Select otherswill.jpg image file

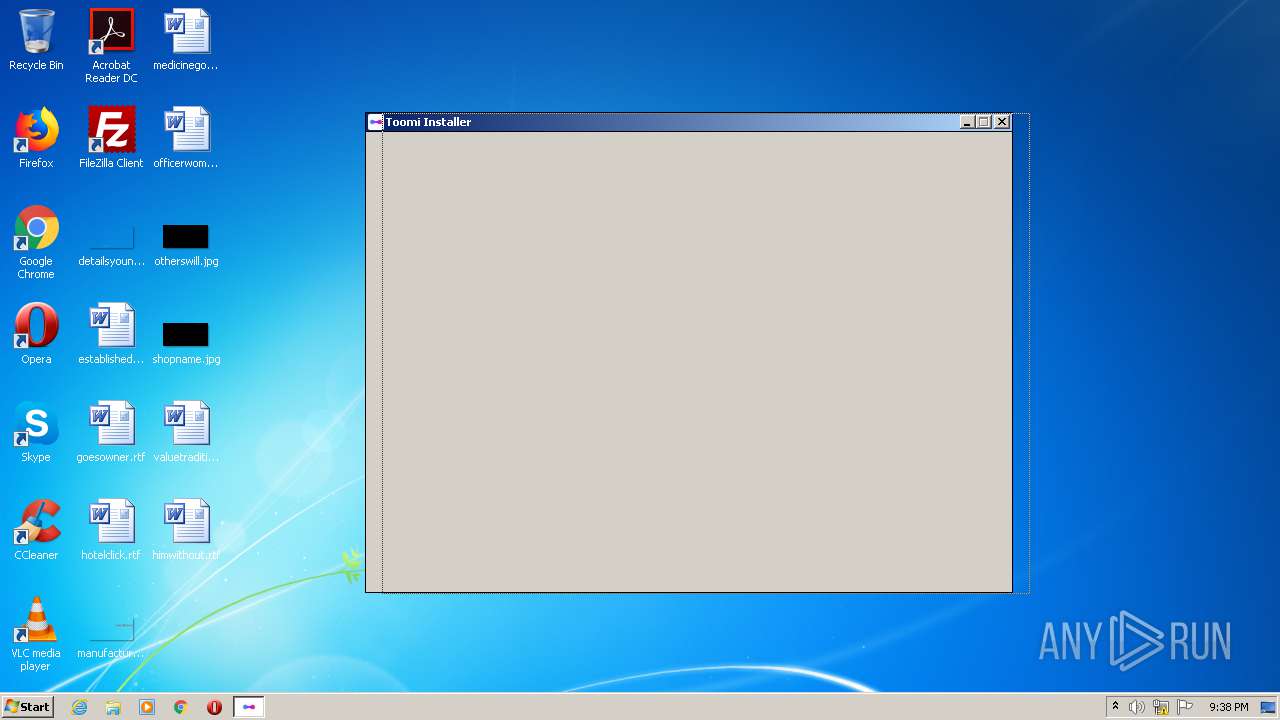(x=186, y=245)
